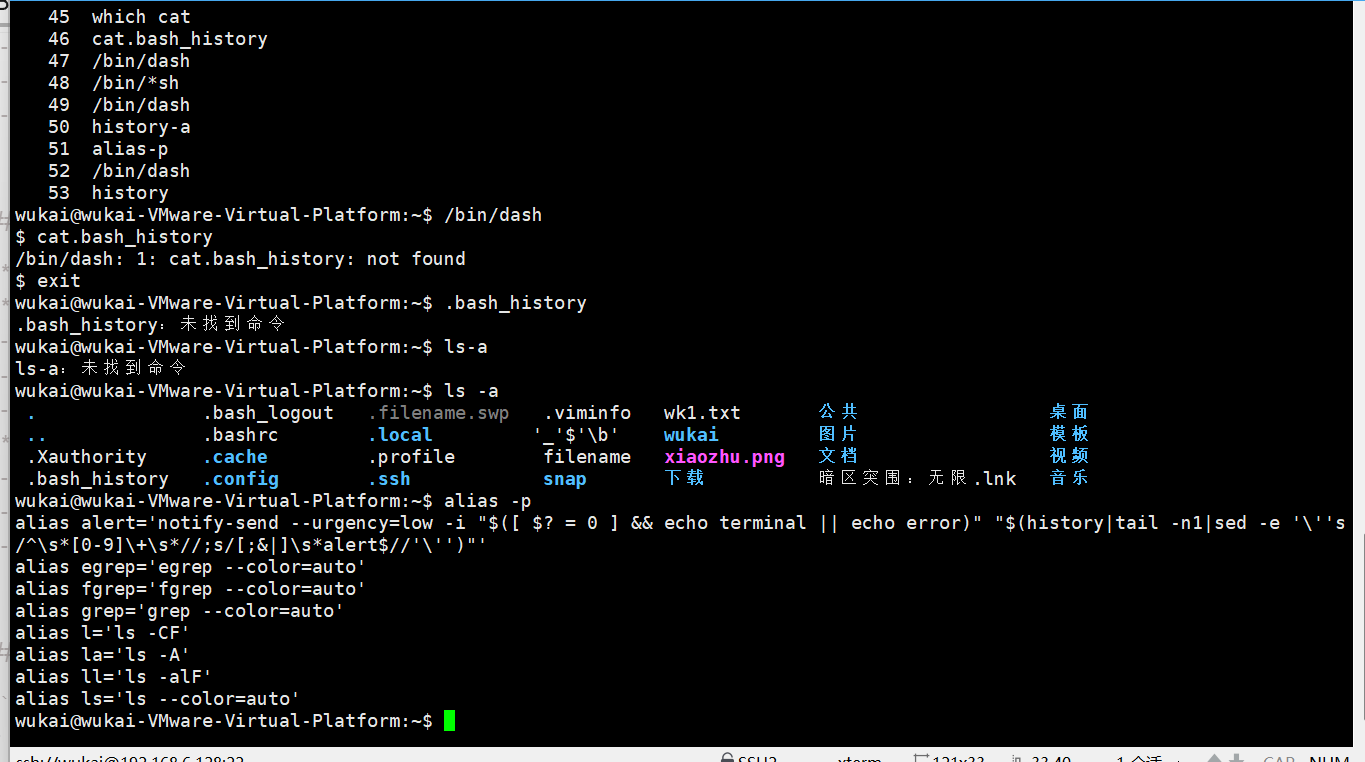Click the '.local' directory name
The height and width of the screenshot is (762, 1365).
400,435
